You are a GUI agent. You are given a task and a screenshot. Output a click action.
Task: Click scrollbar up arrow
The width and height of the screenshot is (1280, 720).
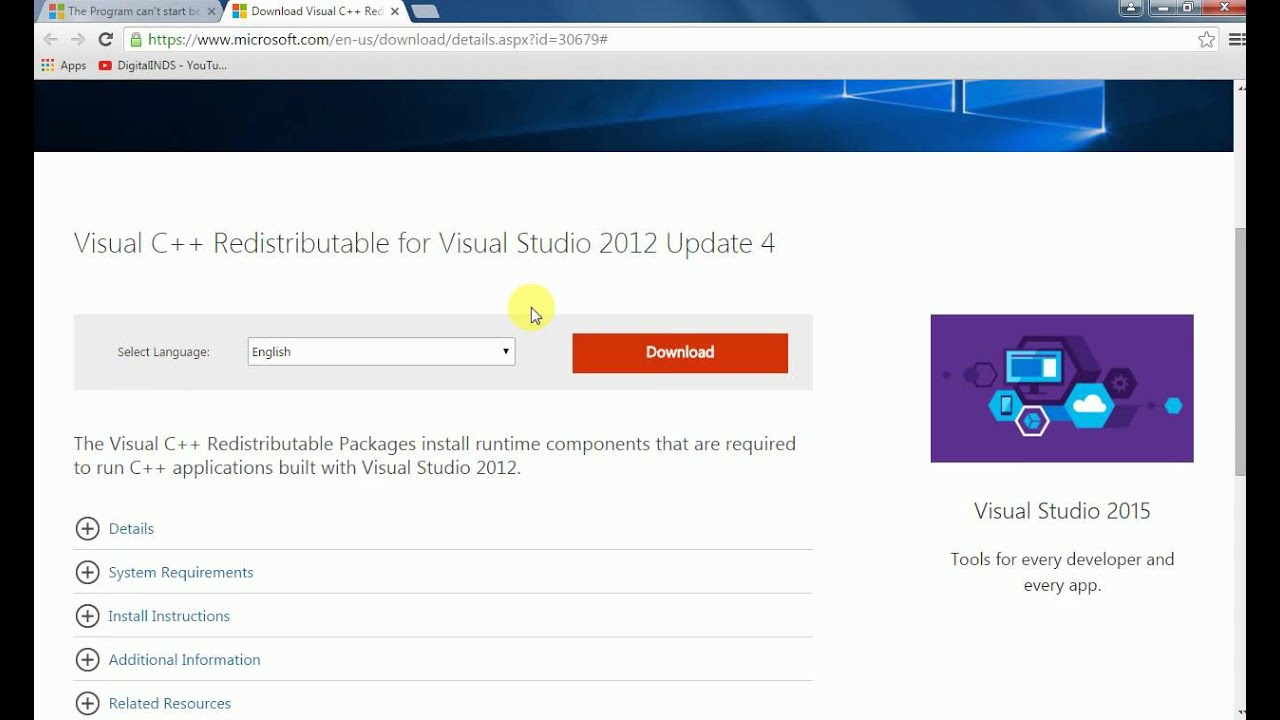point(1241,87)
